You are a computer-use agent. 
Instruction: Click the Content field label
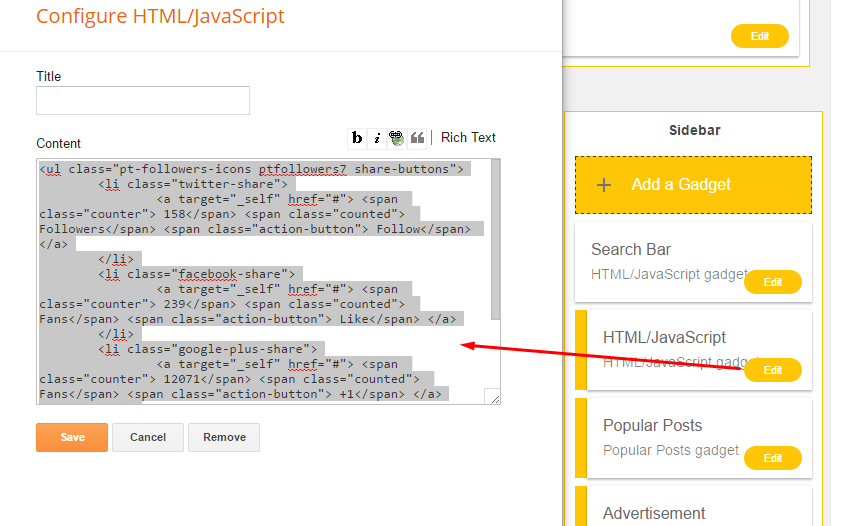tap(58, 143)
